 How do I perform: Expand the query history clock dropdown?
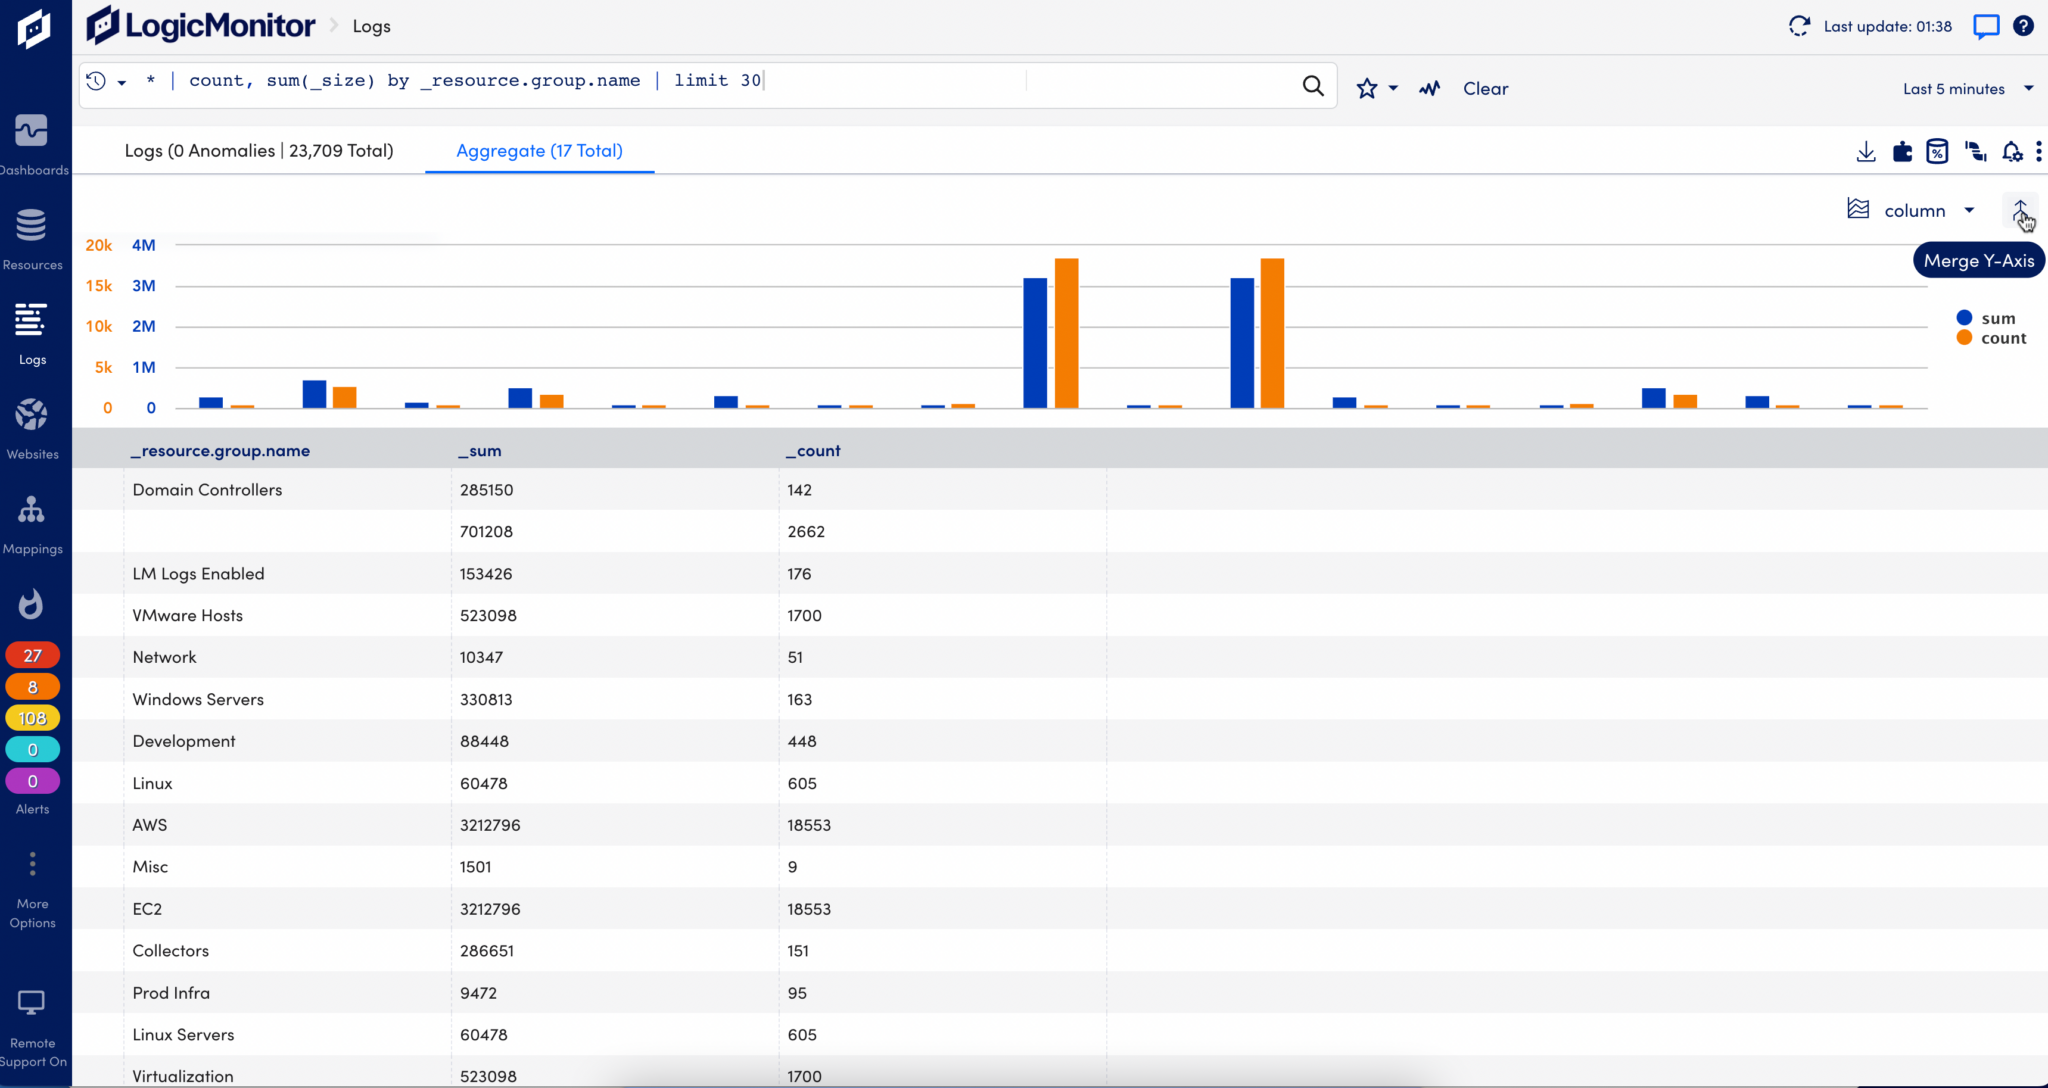point(106,81)
